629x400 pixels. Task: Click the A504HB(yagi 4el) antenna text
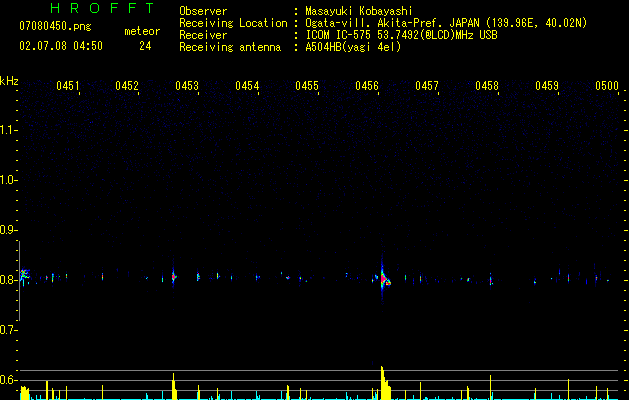(x=353, y=47)
